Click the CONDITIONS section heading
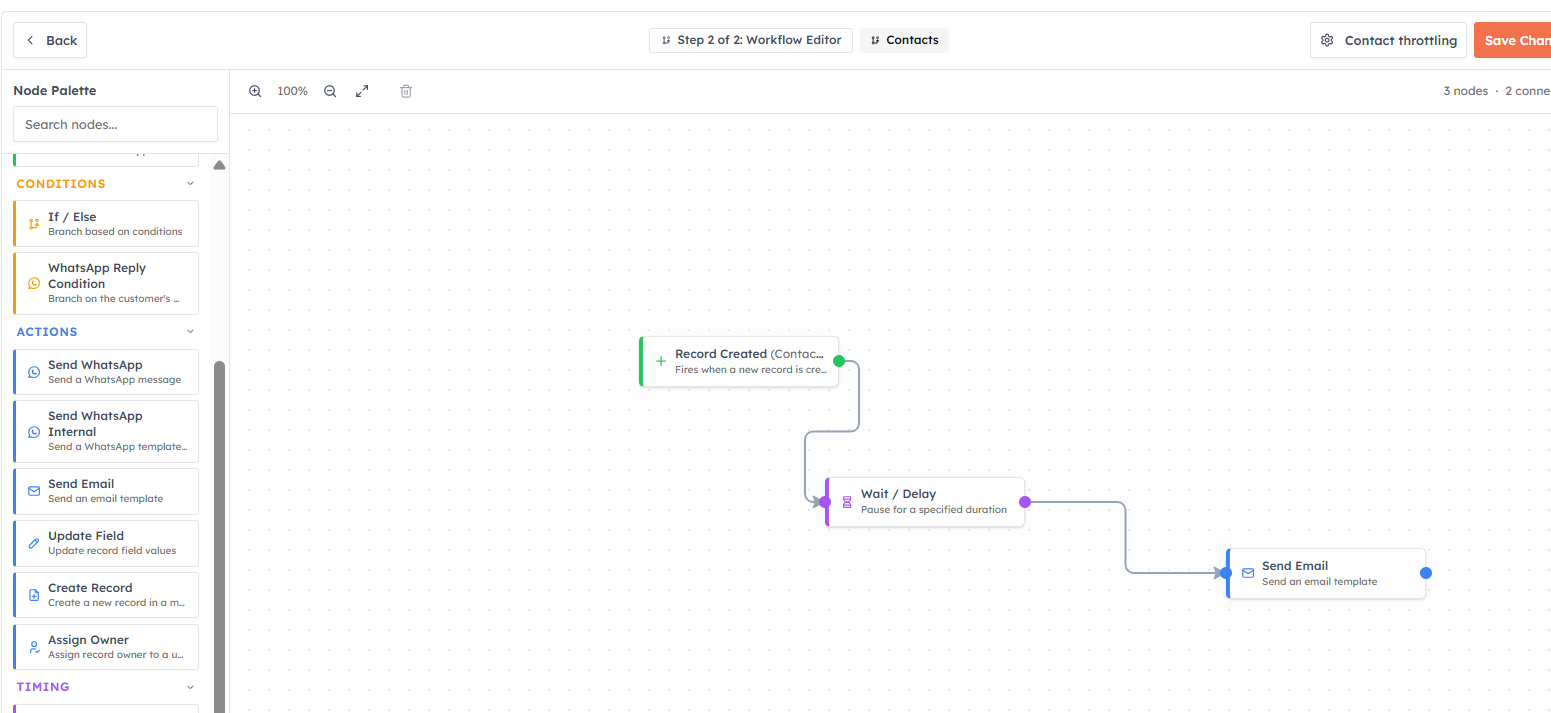This screenshot has height=713, width=1551. [x=61, y=184]
